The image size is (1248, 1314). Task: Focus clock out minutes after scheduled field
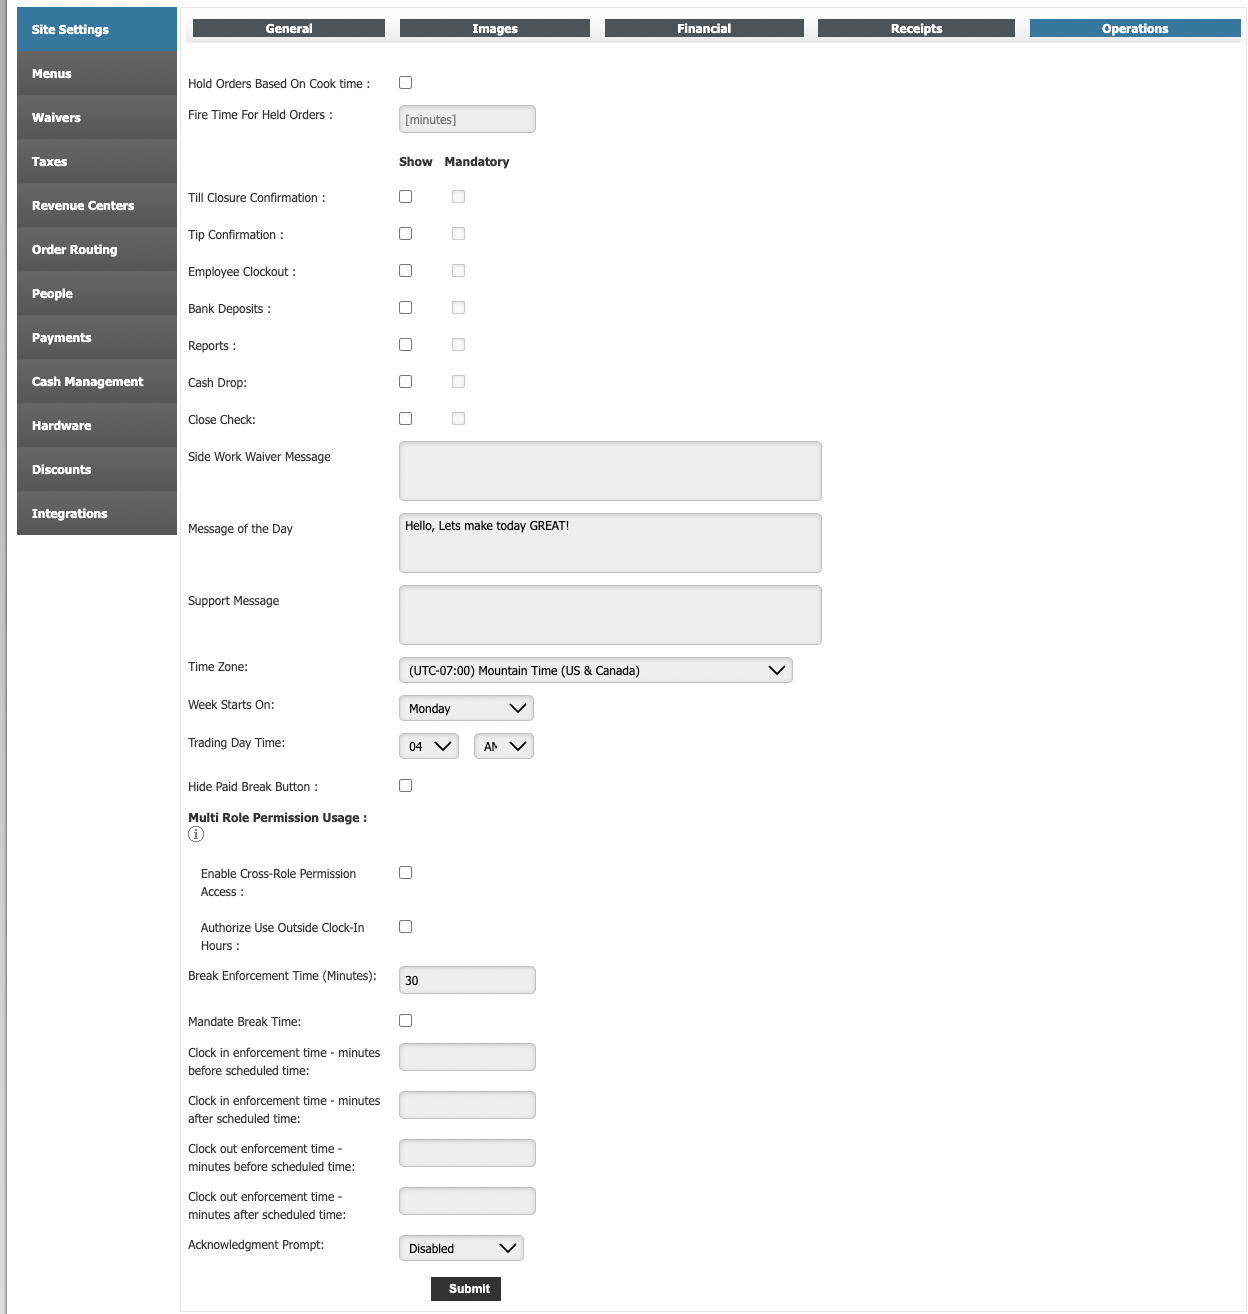coord(467,1201)
